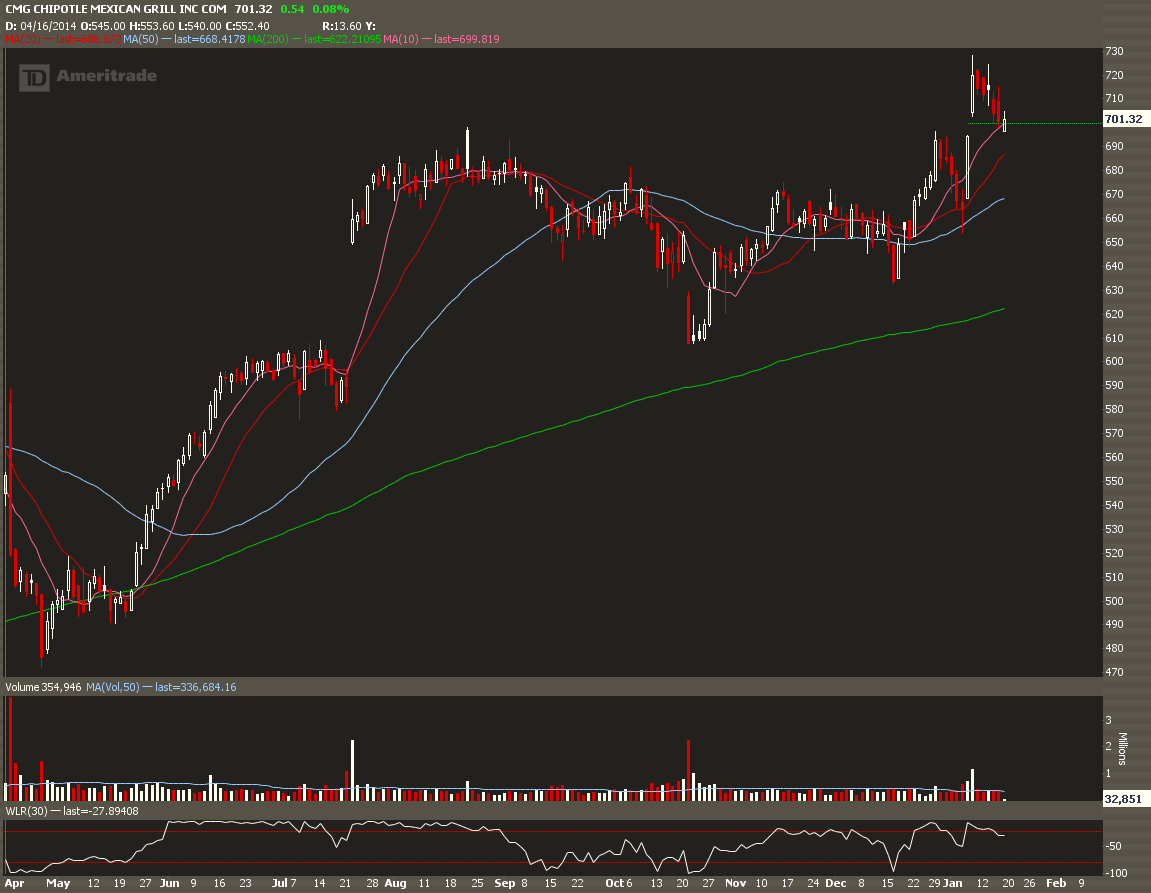Click the H:553.60 high price readout

152,26
